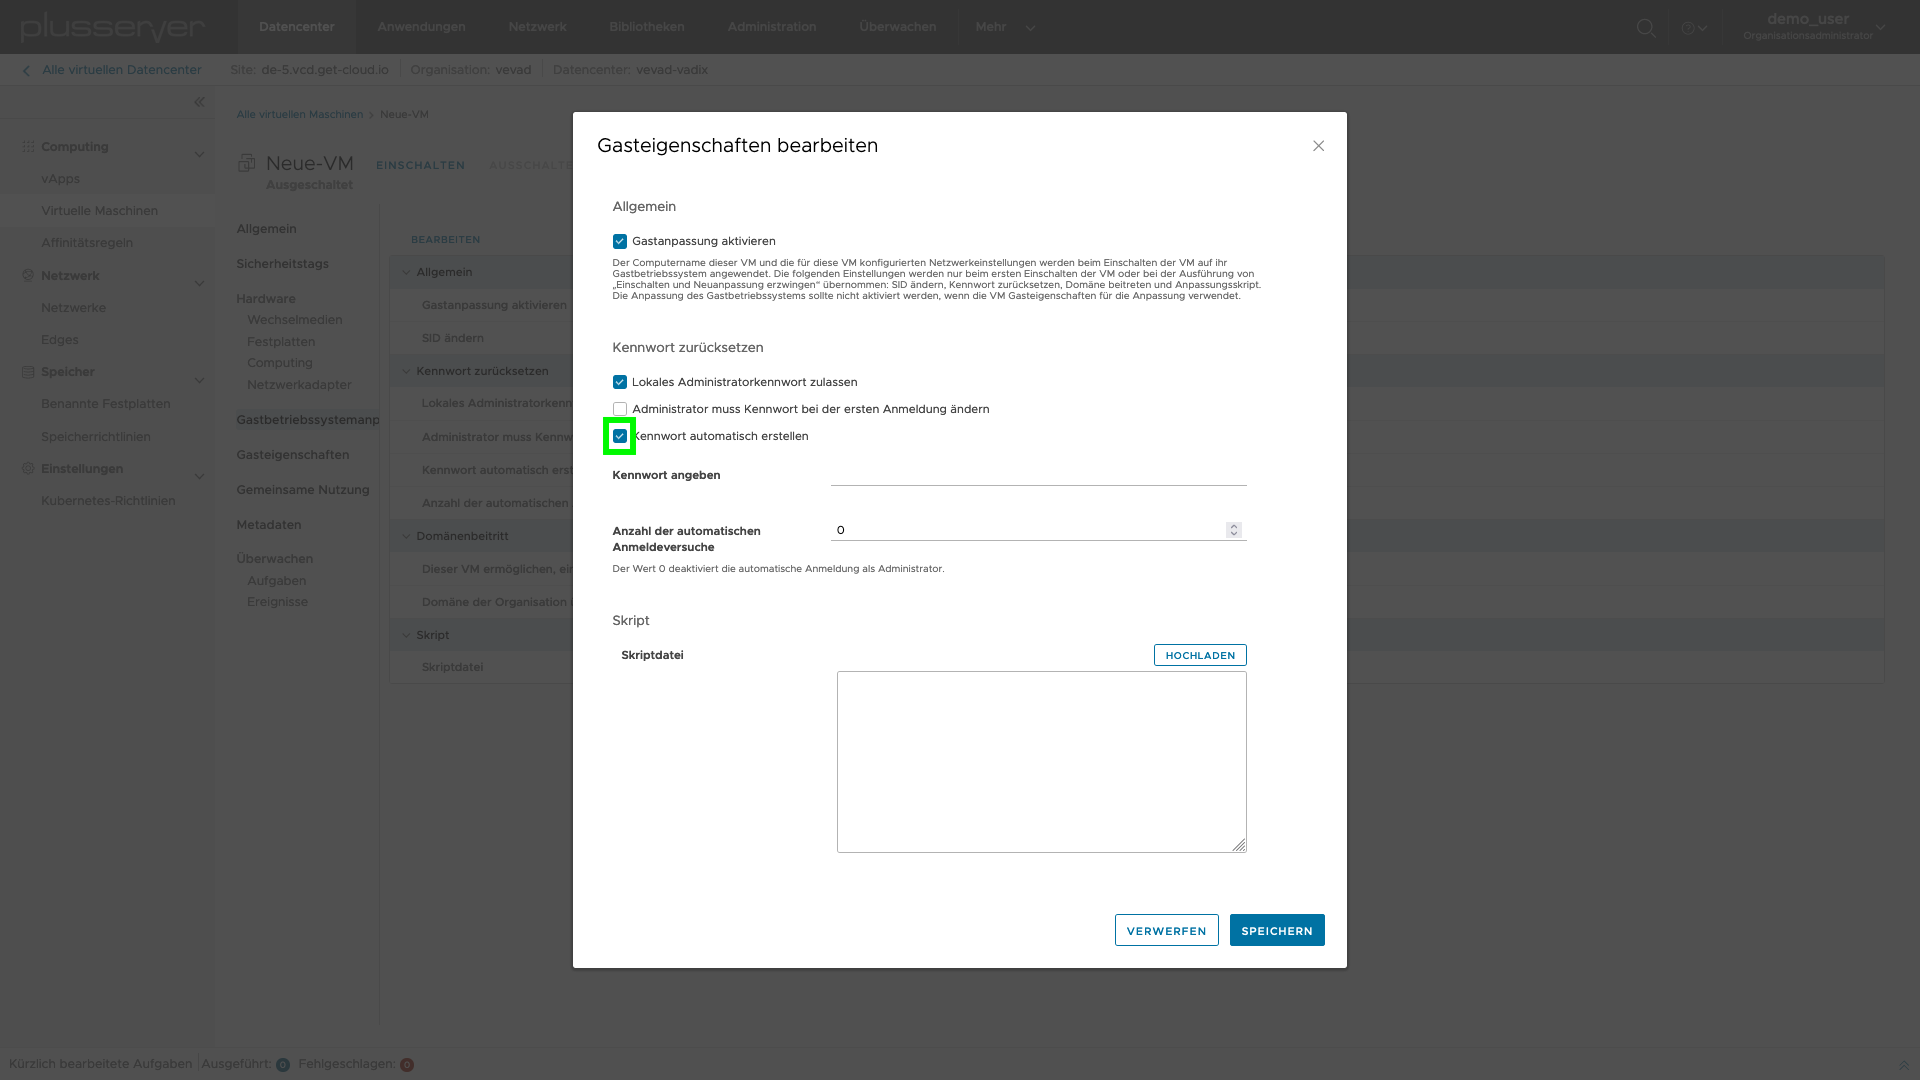The width and height of the screenshot is (1920, 1080).
Task: Click the Computing sidebar icon
Action: coord(28,146)
